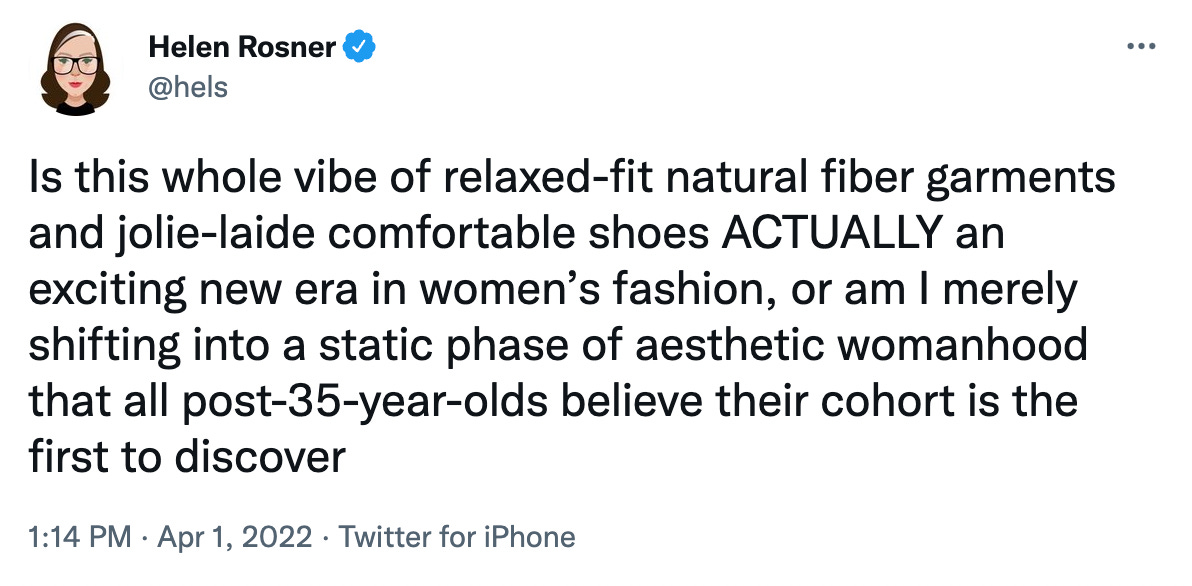The width and height of the screenshot is (1192, 586).
Task: Click the Apr 1, 2022 date
Action: point(234,537)
